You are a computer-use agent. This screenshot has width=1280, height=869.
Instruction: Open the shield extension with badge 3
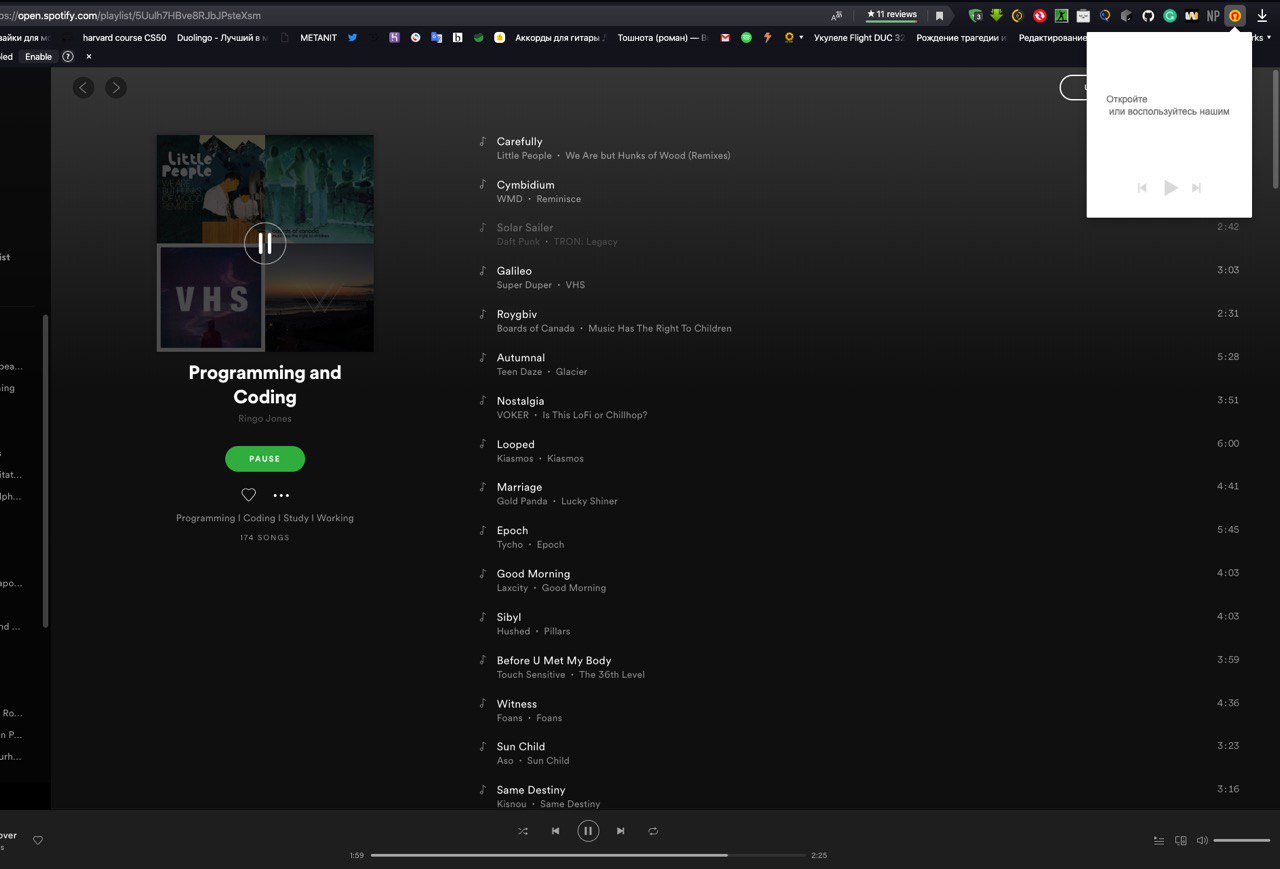pyautogui.click(x=975, y=16)
